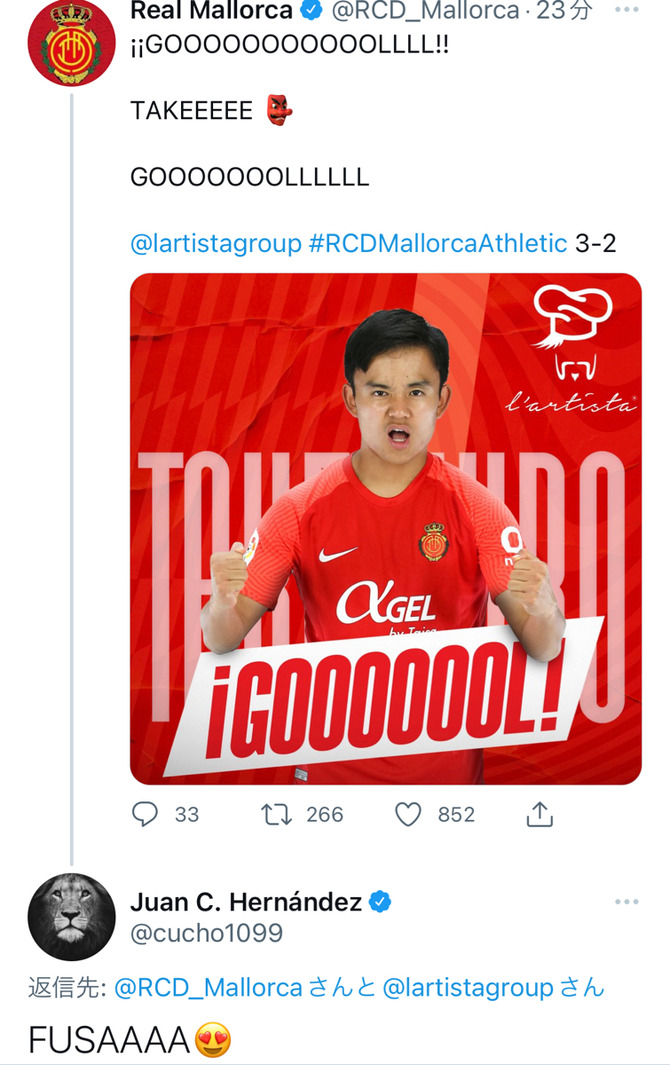670x1065 pixels.
Task: Open the #RCDMallorcaAthletic hashtag
Action: click(438, 243)
